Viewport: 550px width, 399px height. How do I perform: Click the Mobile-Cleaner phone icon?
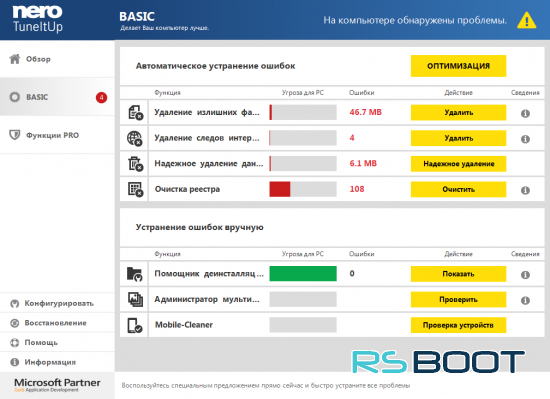pyautogui.click(x=135, y=325)
